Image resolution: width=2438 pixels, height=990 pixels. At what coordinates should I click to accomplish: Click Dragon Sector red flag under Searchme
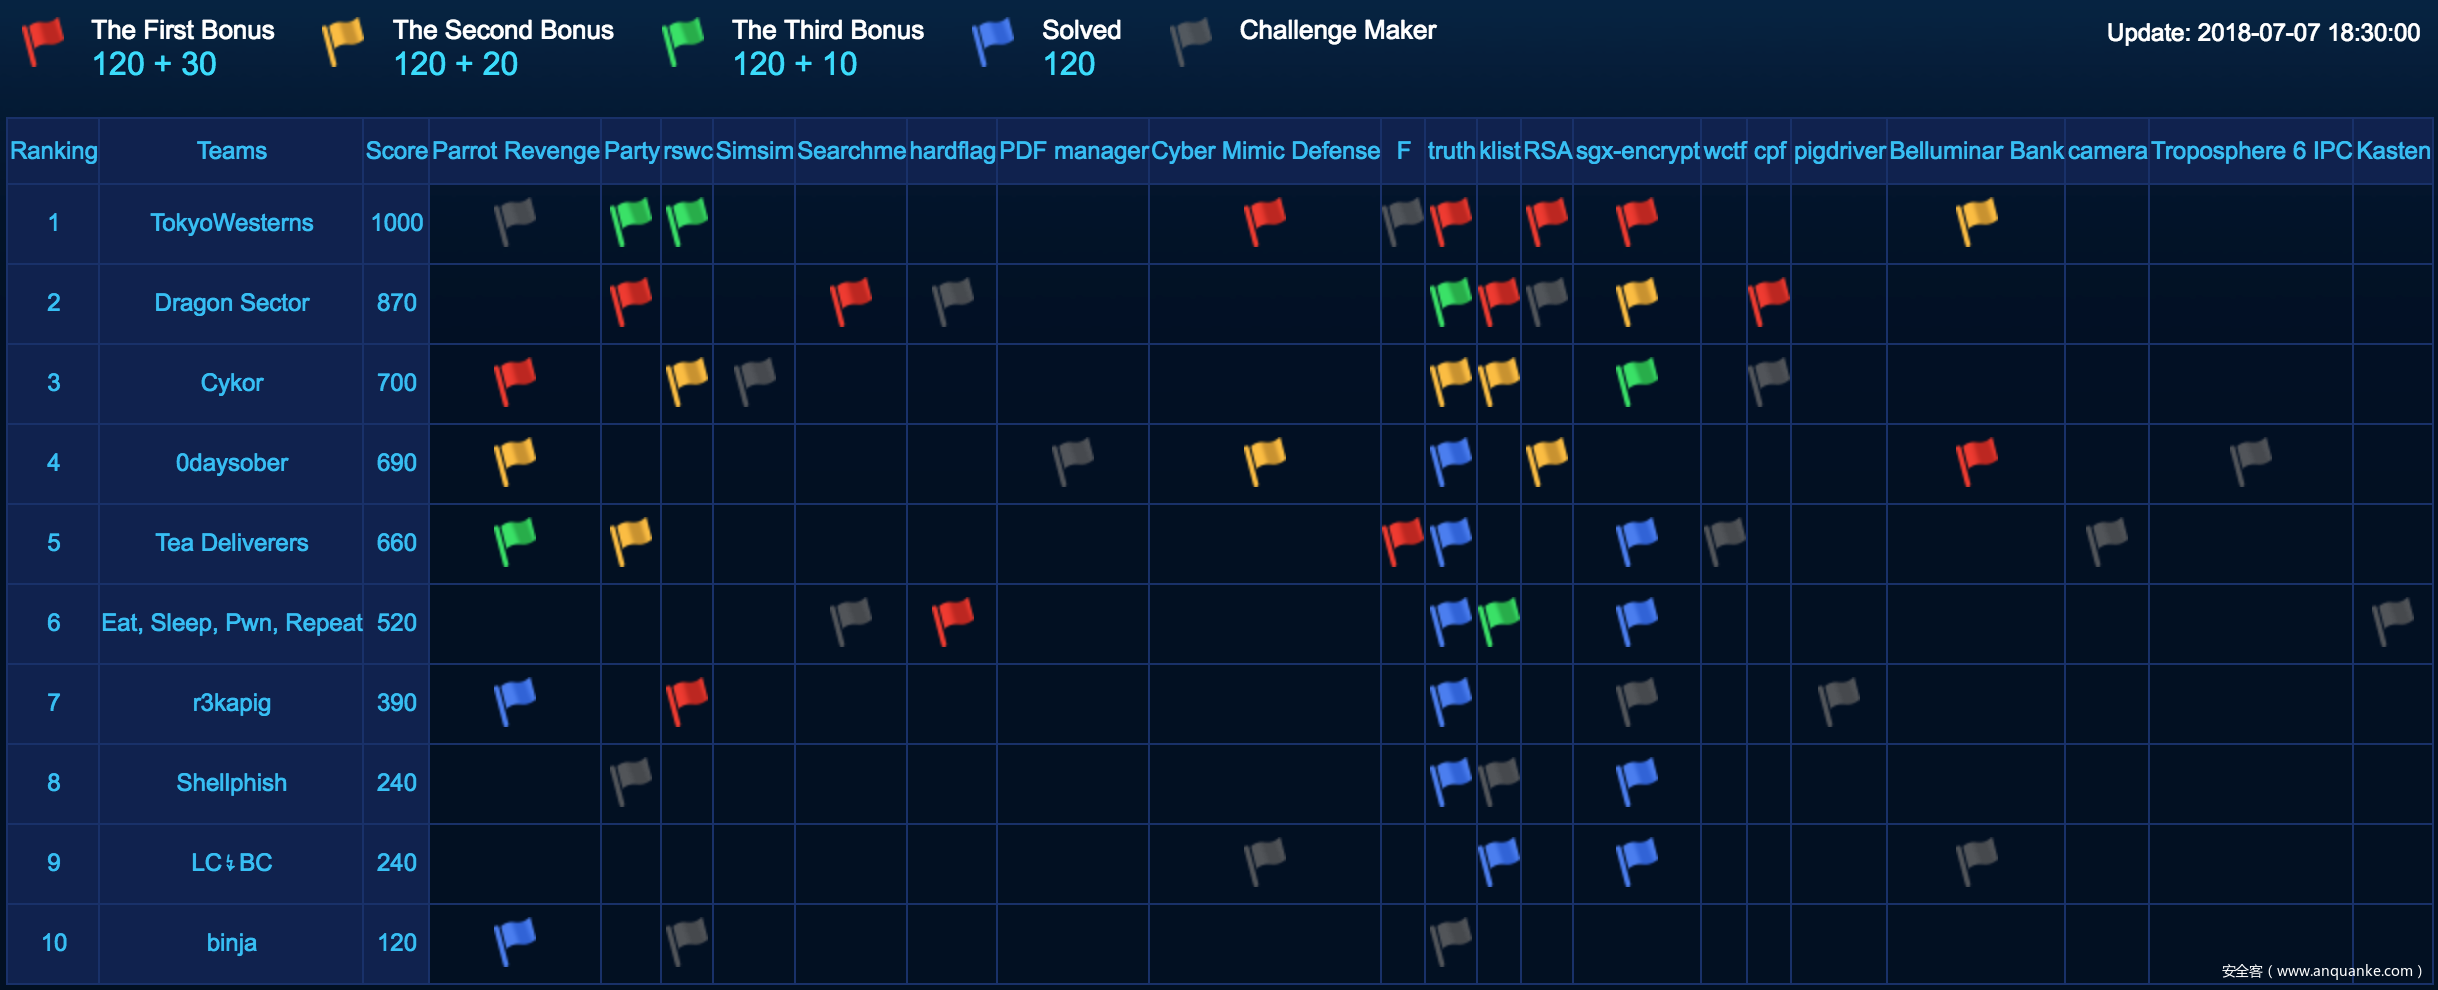click(x=851, y=302)
